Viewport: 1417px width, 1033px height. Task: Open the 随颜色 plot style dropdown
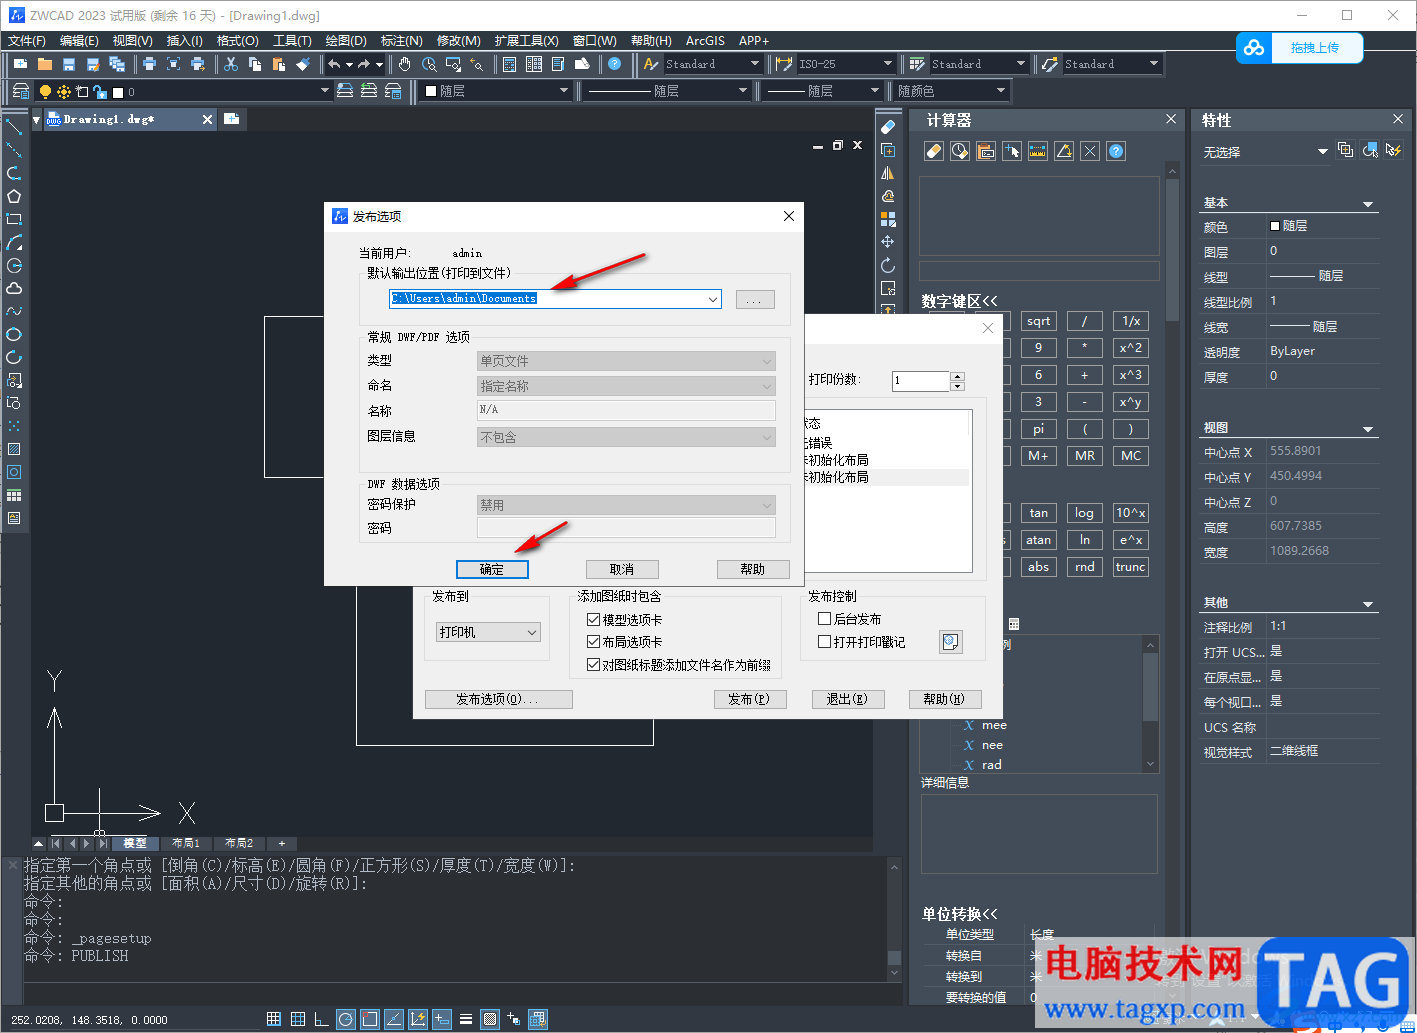tap(1001, 91)
